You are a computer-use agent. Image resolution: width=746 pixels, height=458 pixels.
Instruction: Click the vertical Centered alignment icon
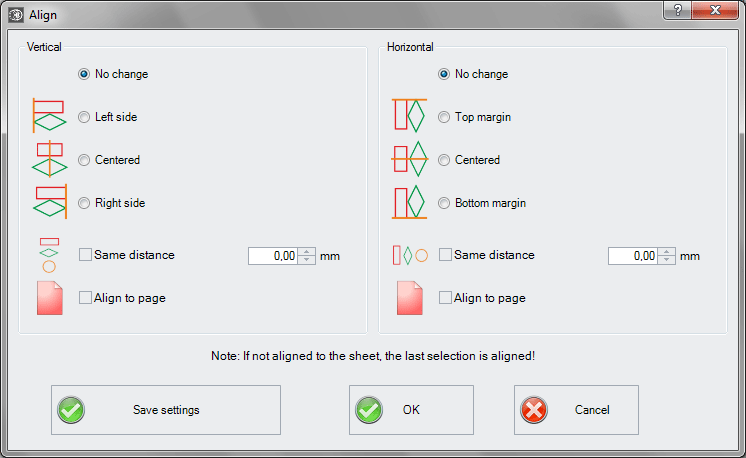click(49, 159)
